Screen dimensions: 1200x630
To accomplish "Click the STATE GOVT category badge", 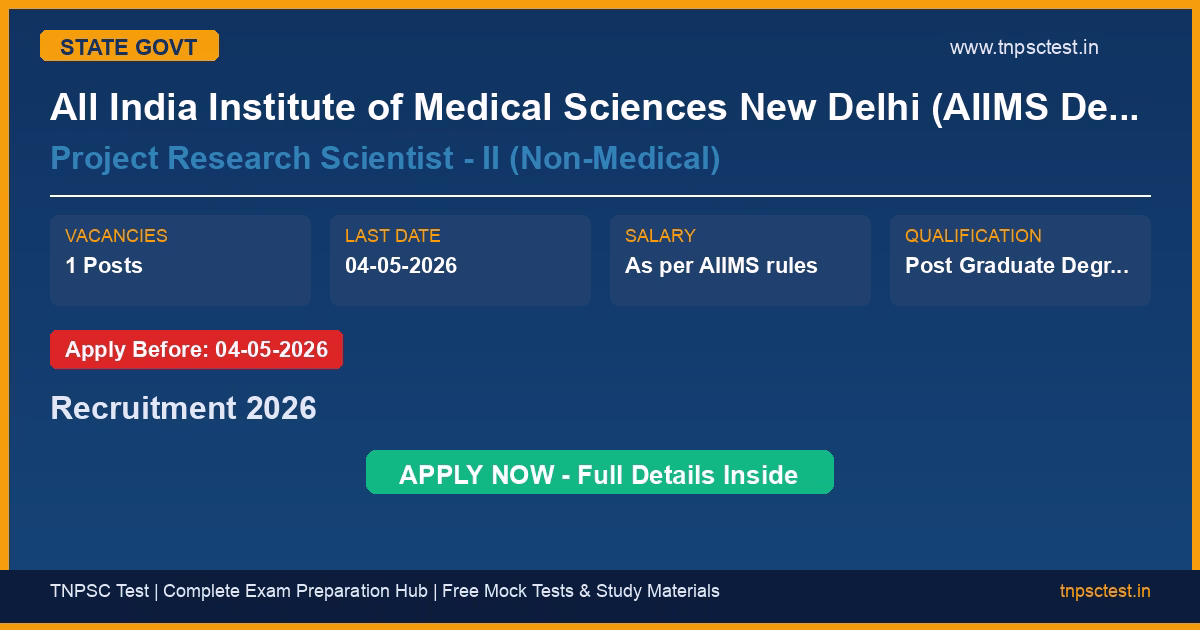I will [x=129, y=46].
